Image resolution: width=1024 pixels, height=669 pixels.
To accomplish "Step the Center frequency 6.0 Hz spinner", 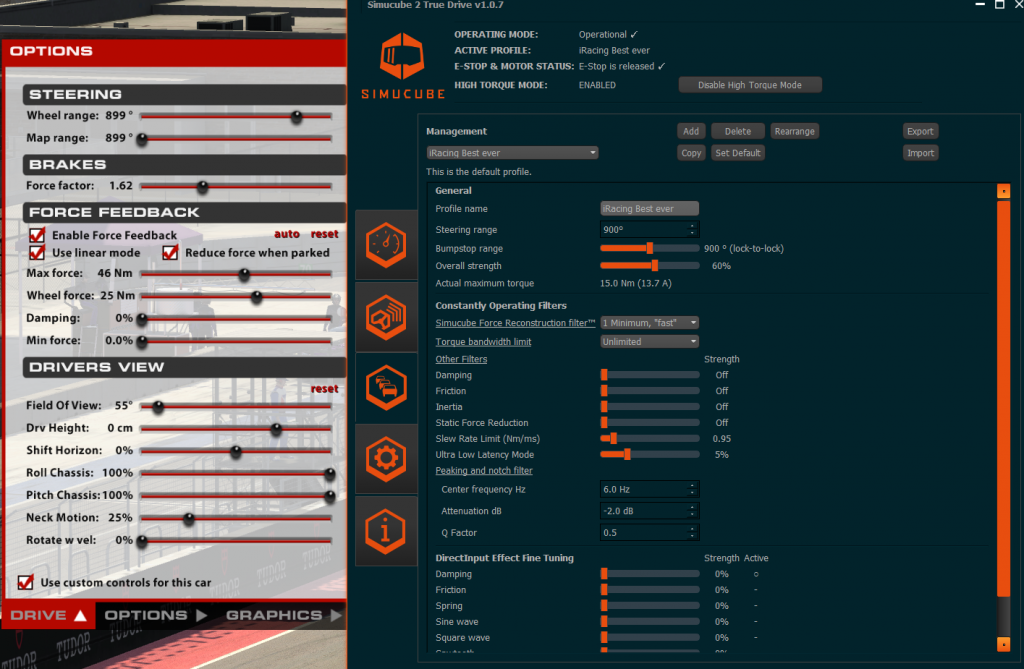I will pos(692,489).
